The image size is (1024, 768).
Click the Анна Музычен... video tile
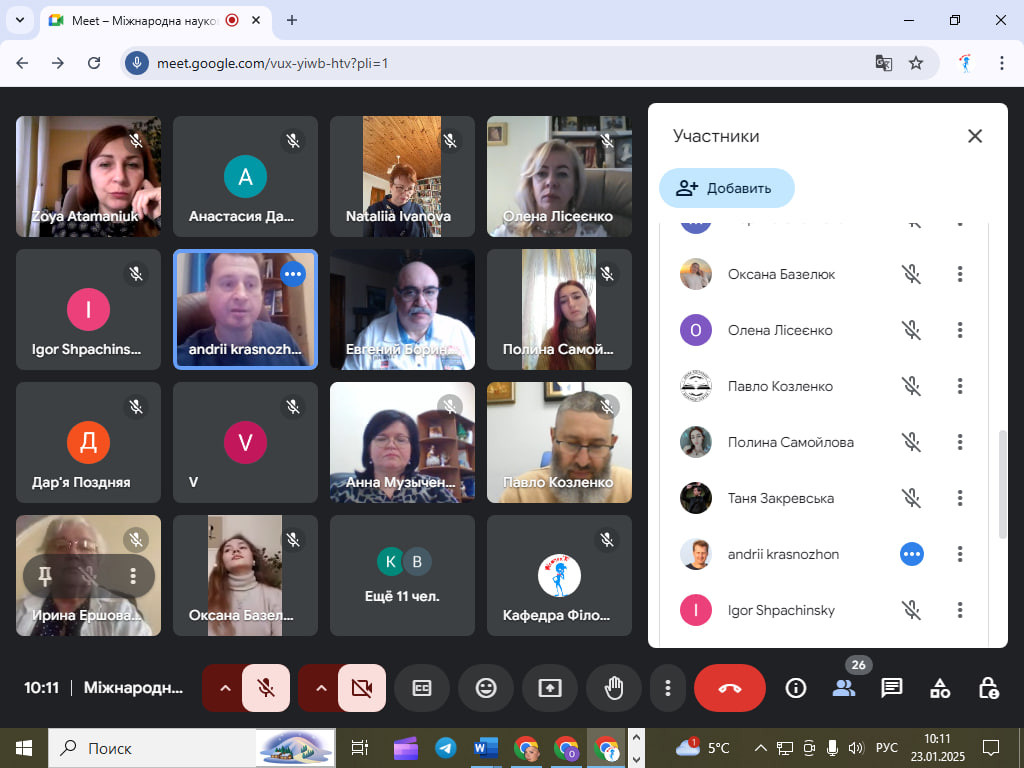(402, 442)
